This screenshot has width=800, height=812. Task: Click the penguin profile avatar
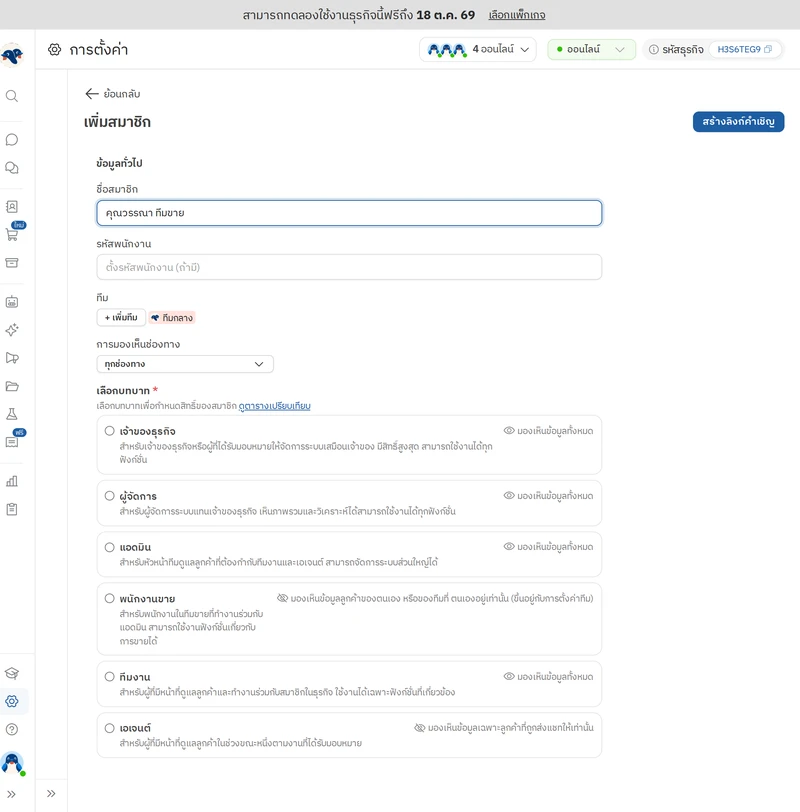click(x=12, y=763)
